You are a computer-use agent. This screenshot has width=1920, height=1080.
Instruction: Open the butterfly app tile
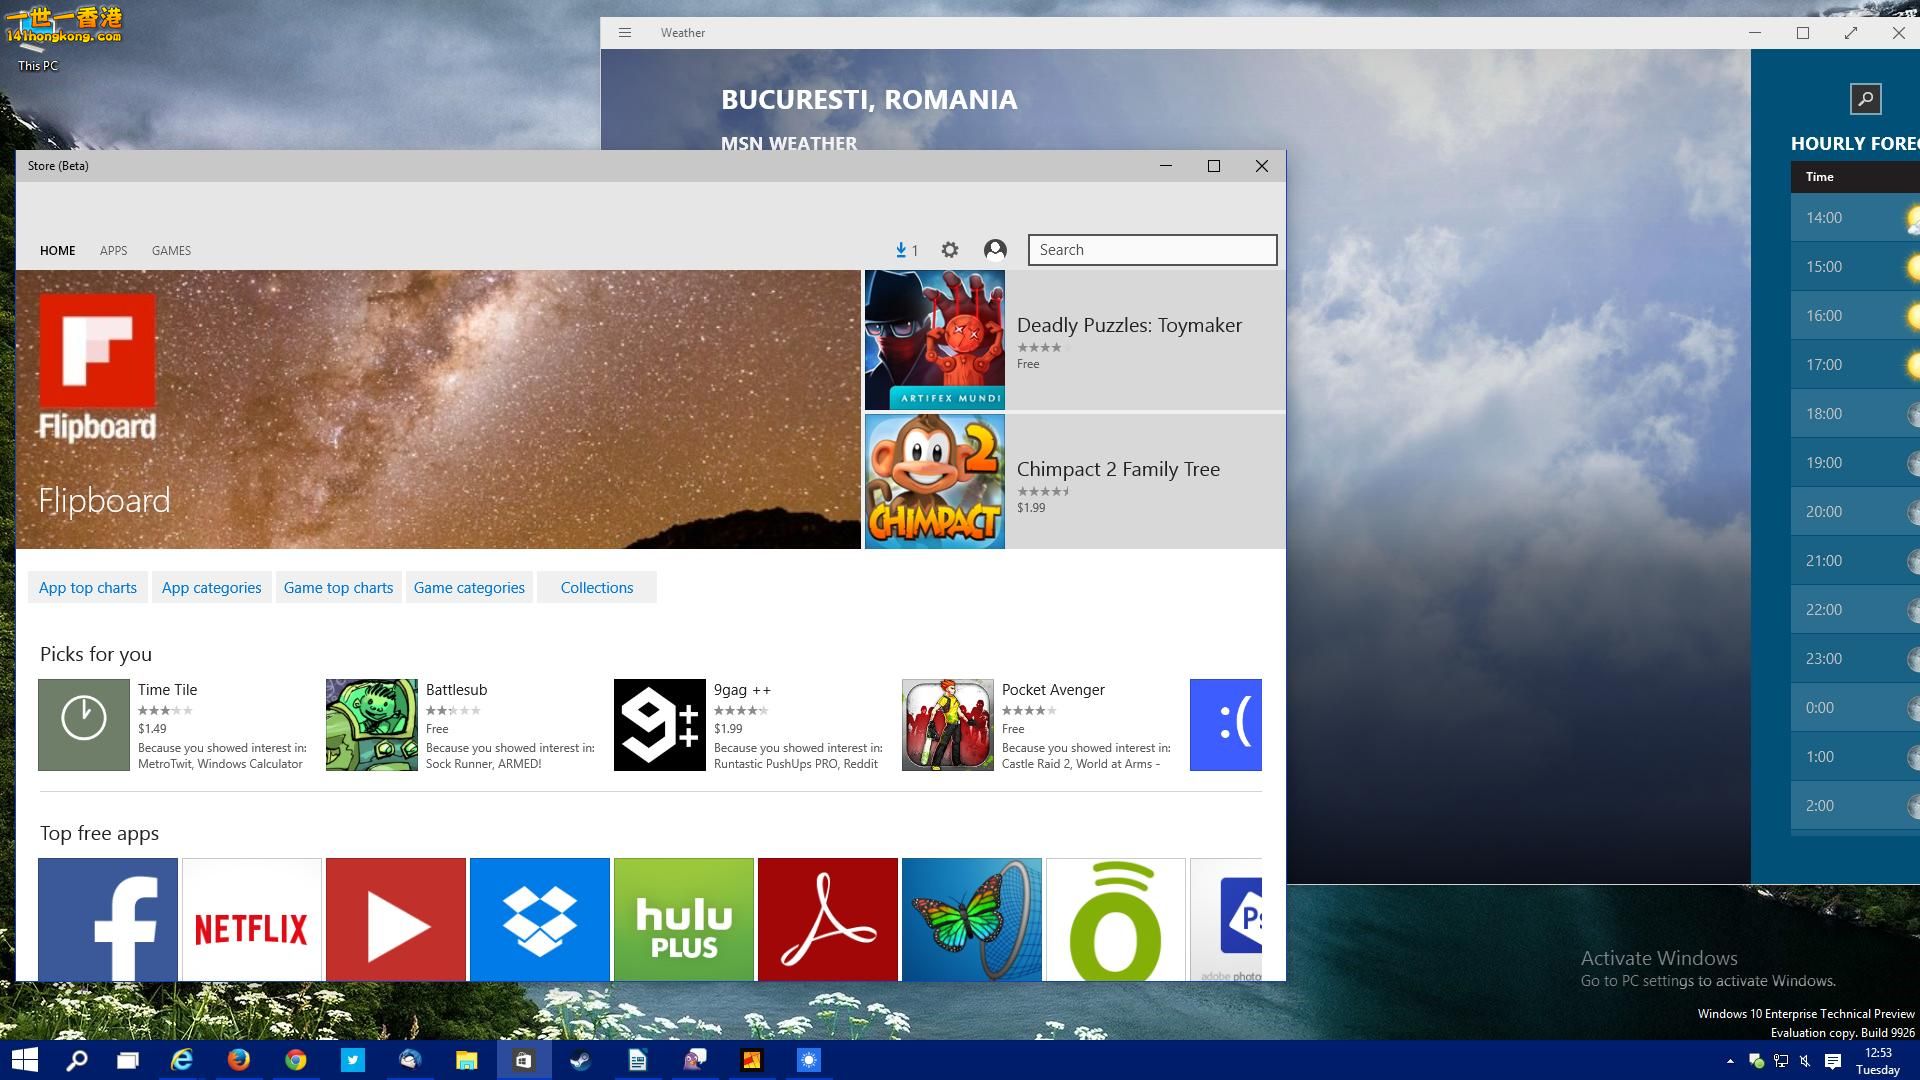tap(972, 919)
